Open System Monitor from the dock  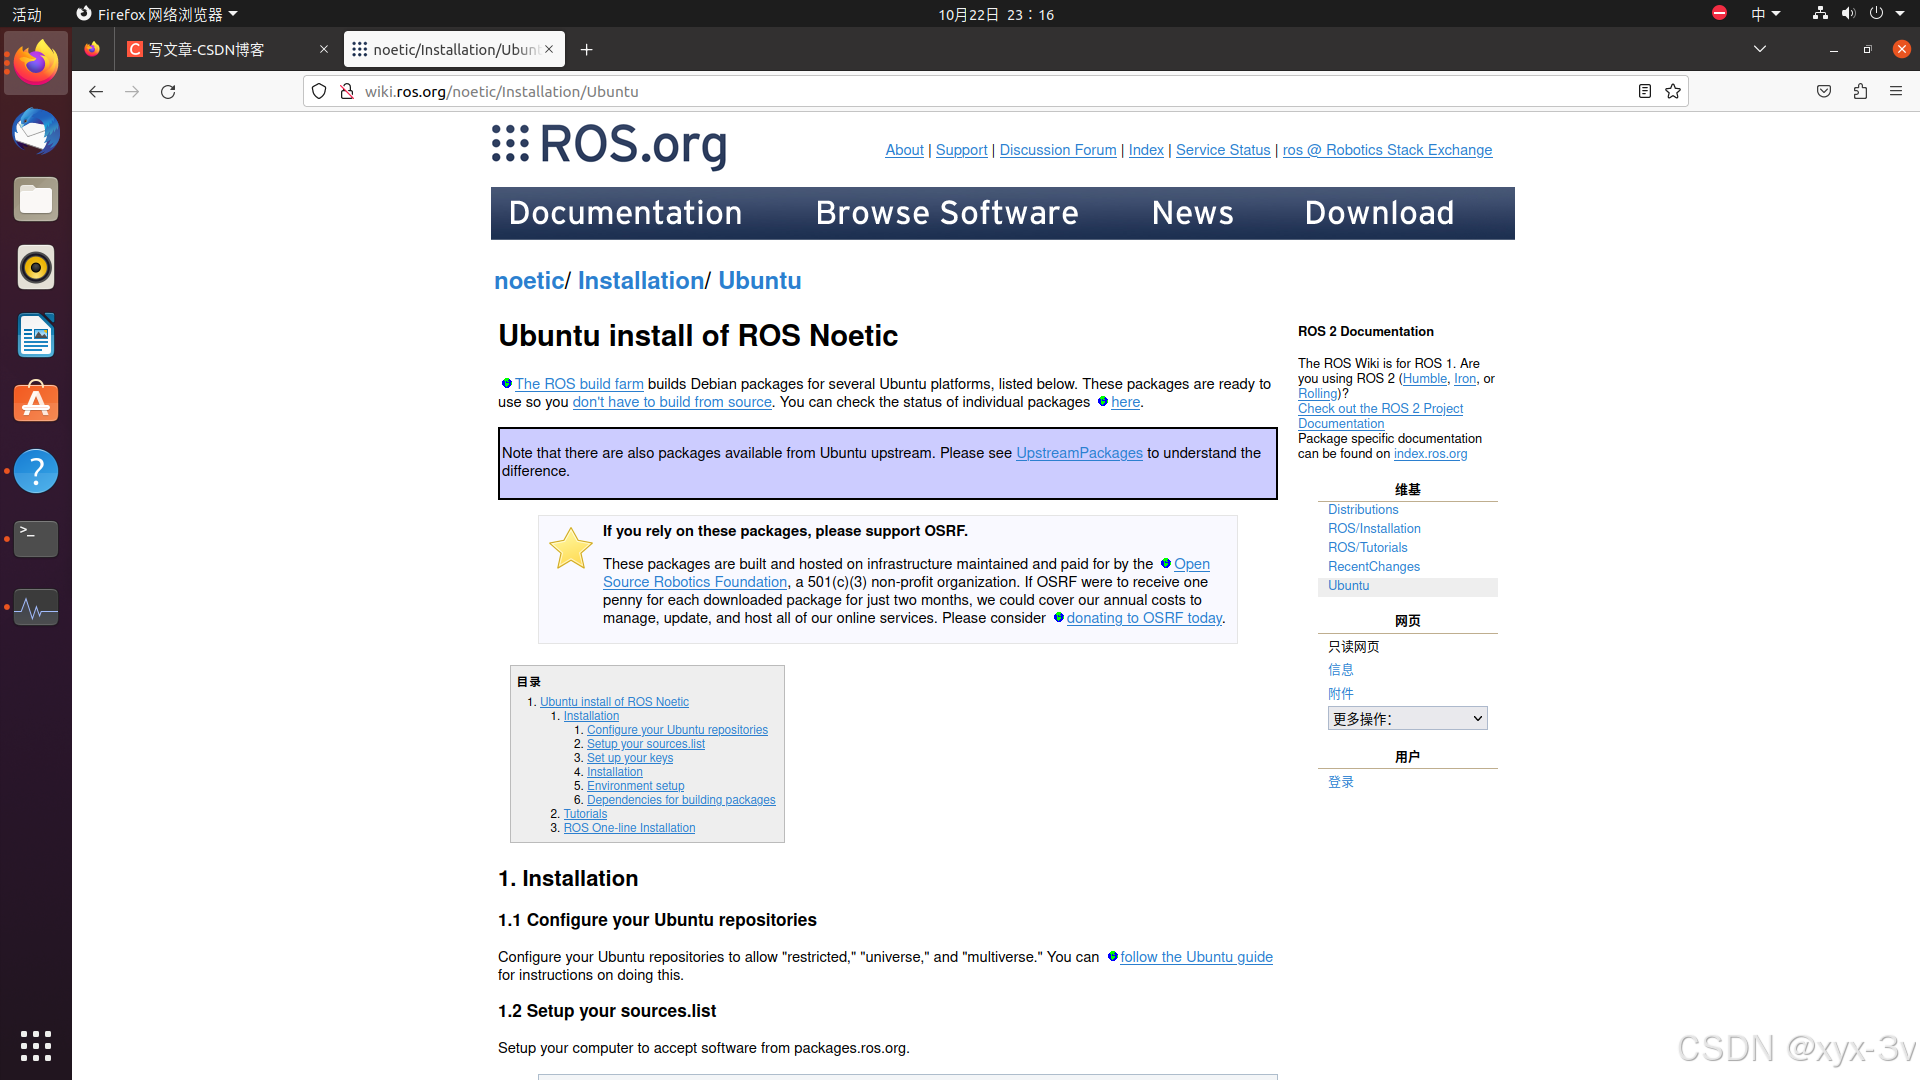pos(36,607)
